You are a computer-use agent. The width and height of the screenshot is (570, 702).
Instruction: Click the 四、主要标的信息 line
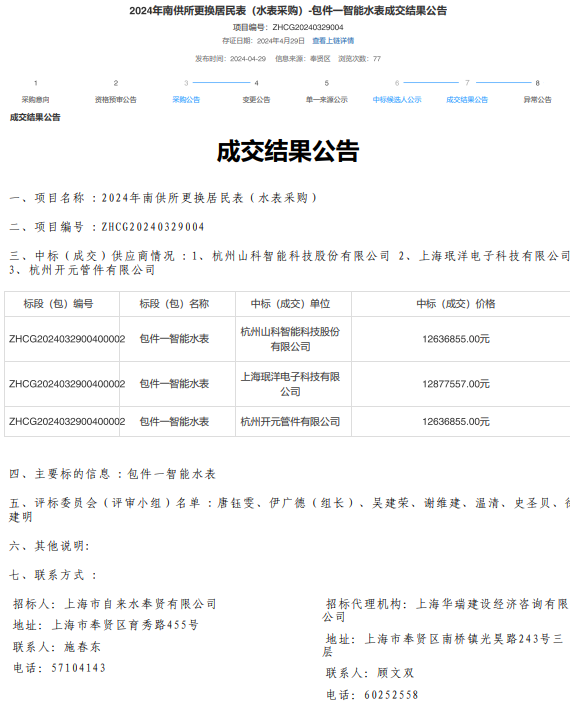click(x=112, y=474)
